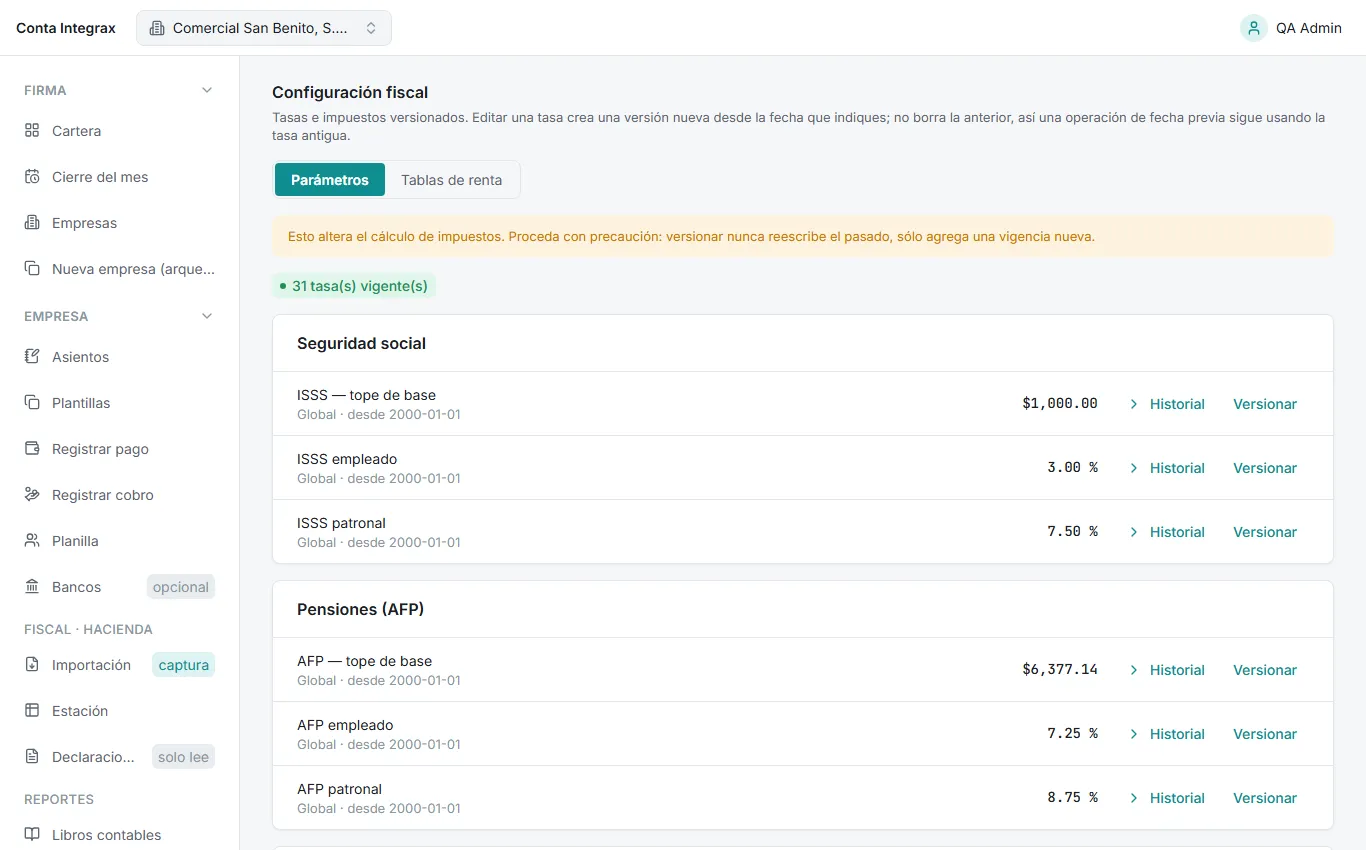Click the 31 tasa(s) vigente(s) badge
The image size is (1366, 850).
point(354,286)
